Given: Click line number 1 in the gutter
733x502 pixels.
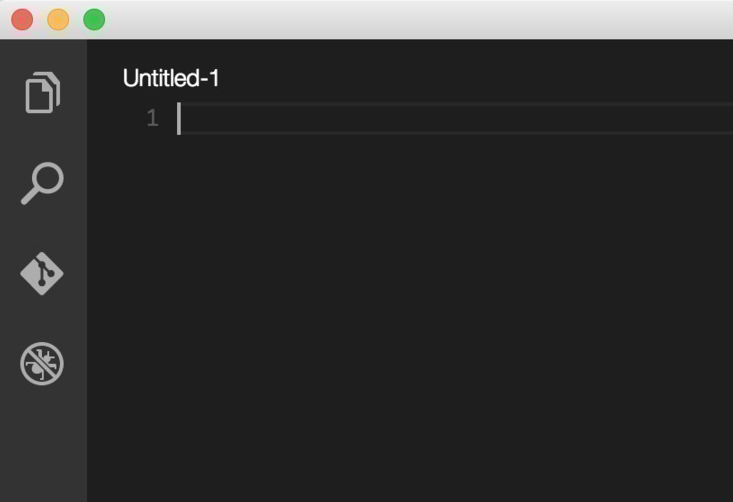Looking at the screenshot, I should [x=152, y=118].
